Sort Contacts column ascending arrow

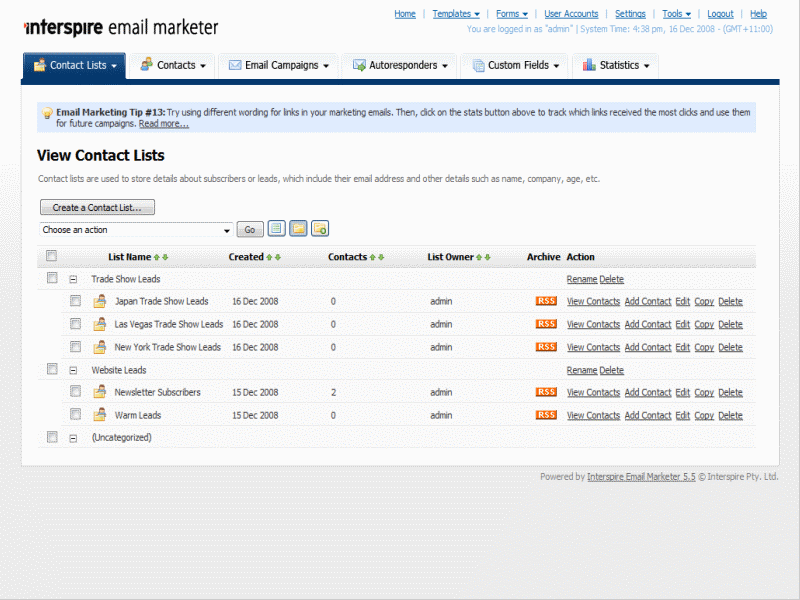pos(373,258)
